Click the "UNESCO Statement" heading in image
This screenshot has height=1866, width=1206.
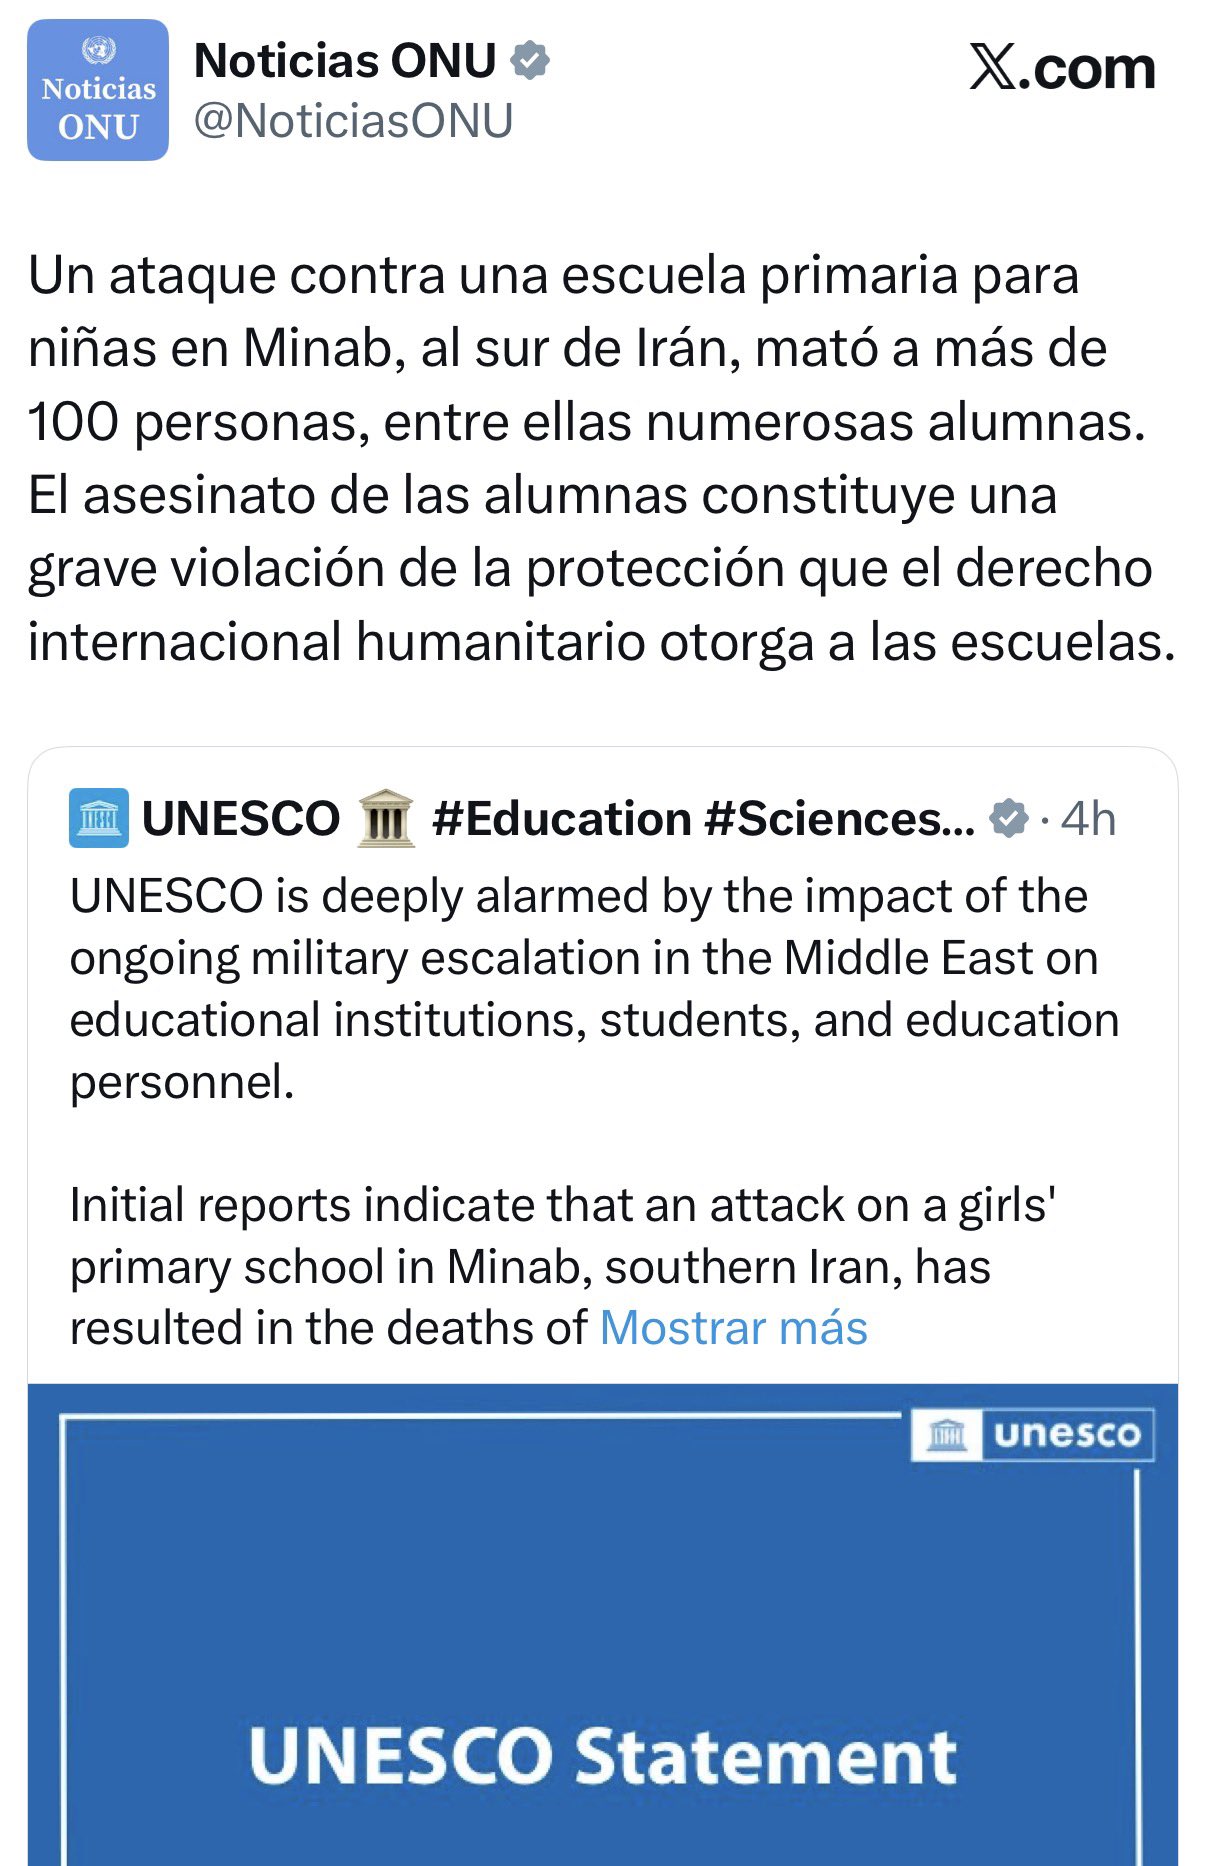coord(603,1756)
